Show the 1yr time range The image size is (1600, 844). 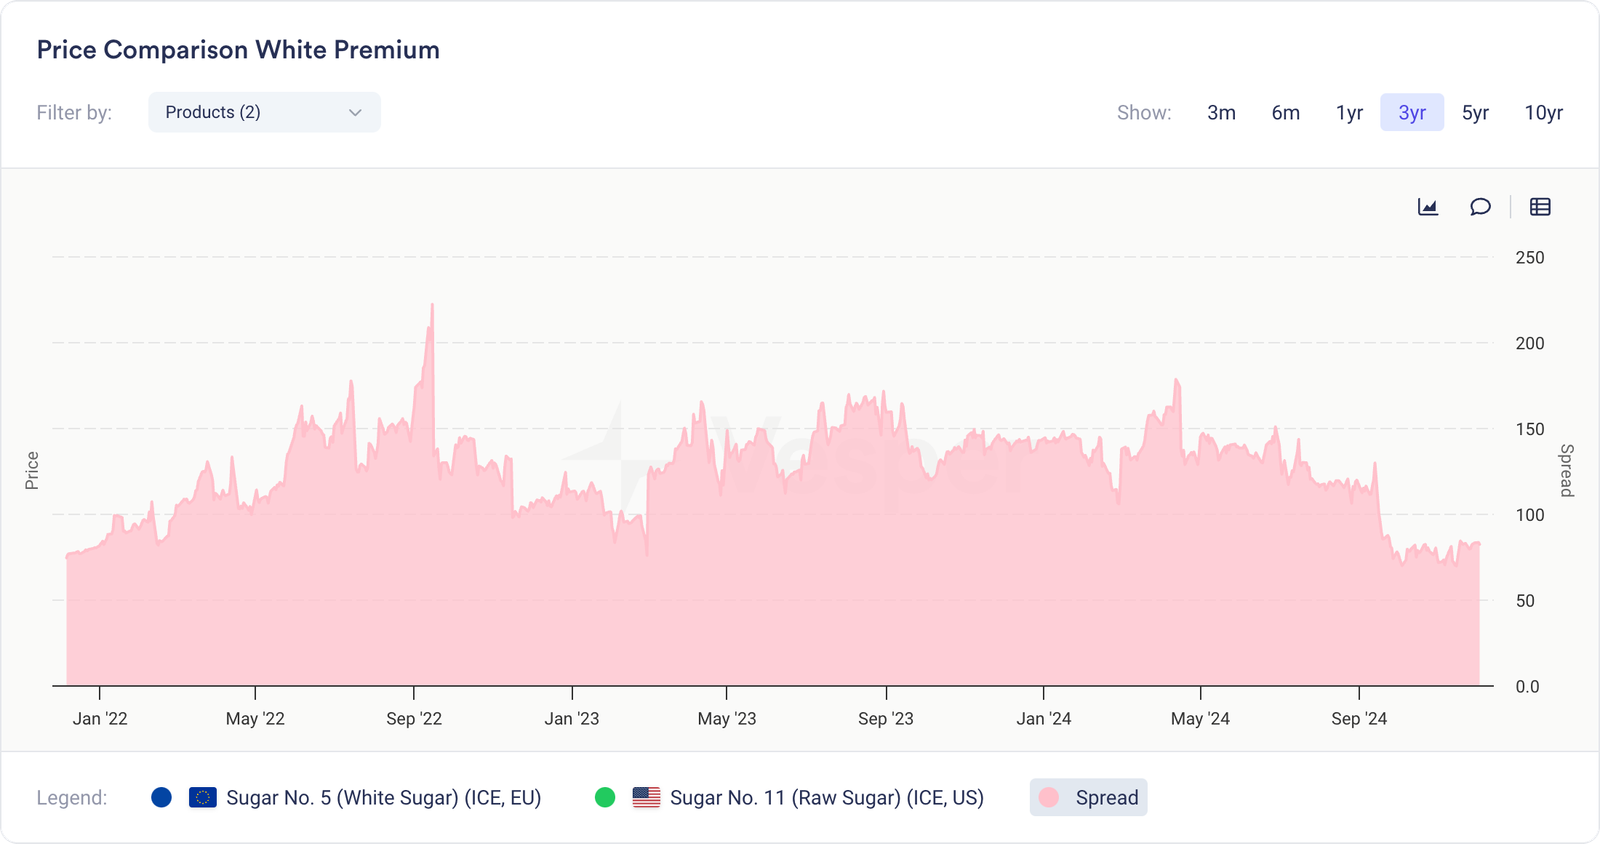click(x=1349, y=113)
